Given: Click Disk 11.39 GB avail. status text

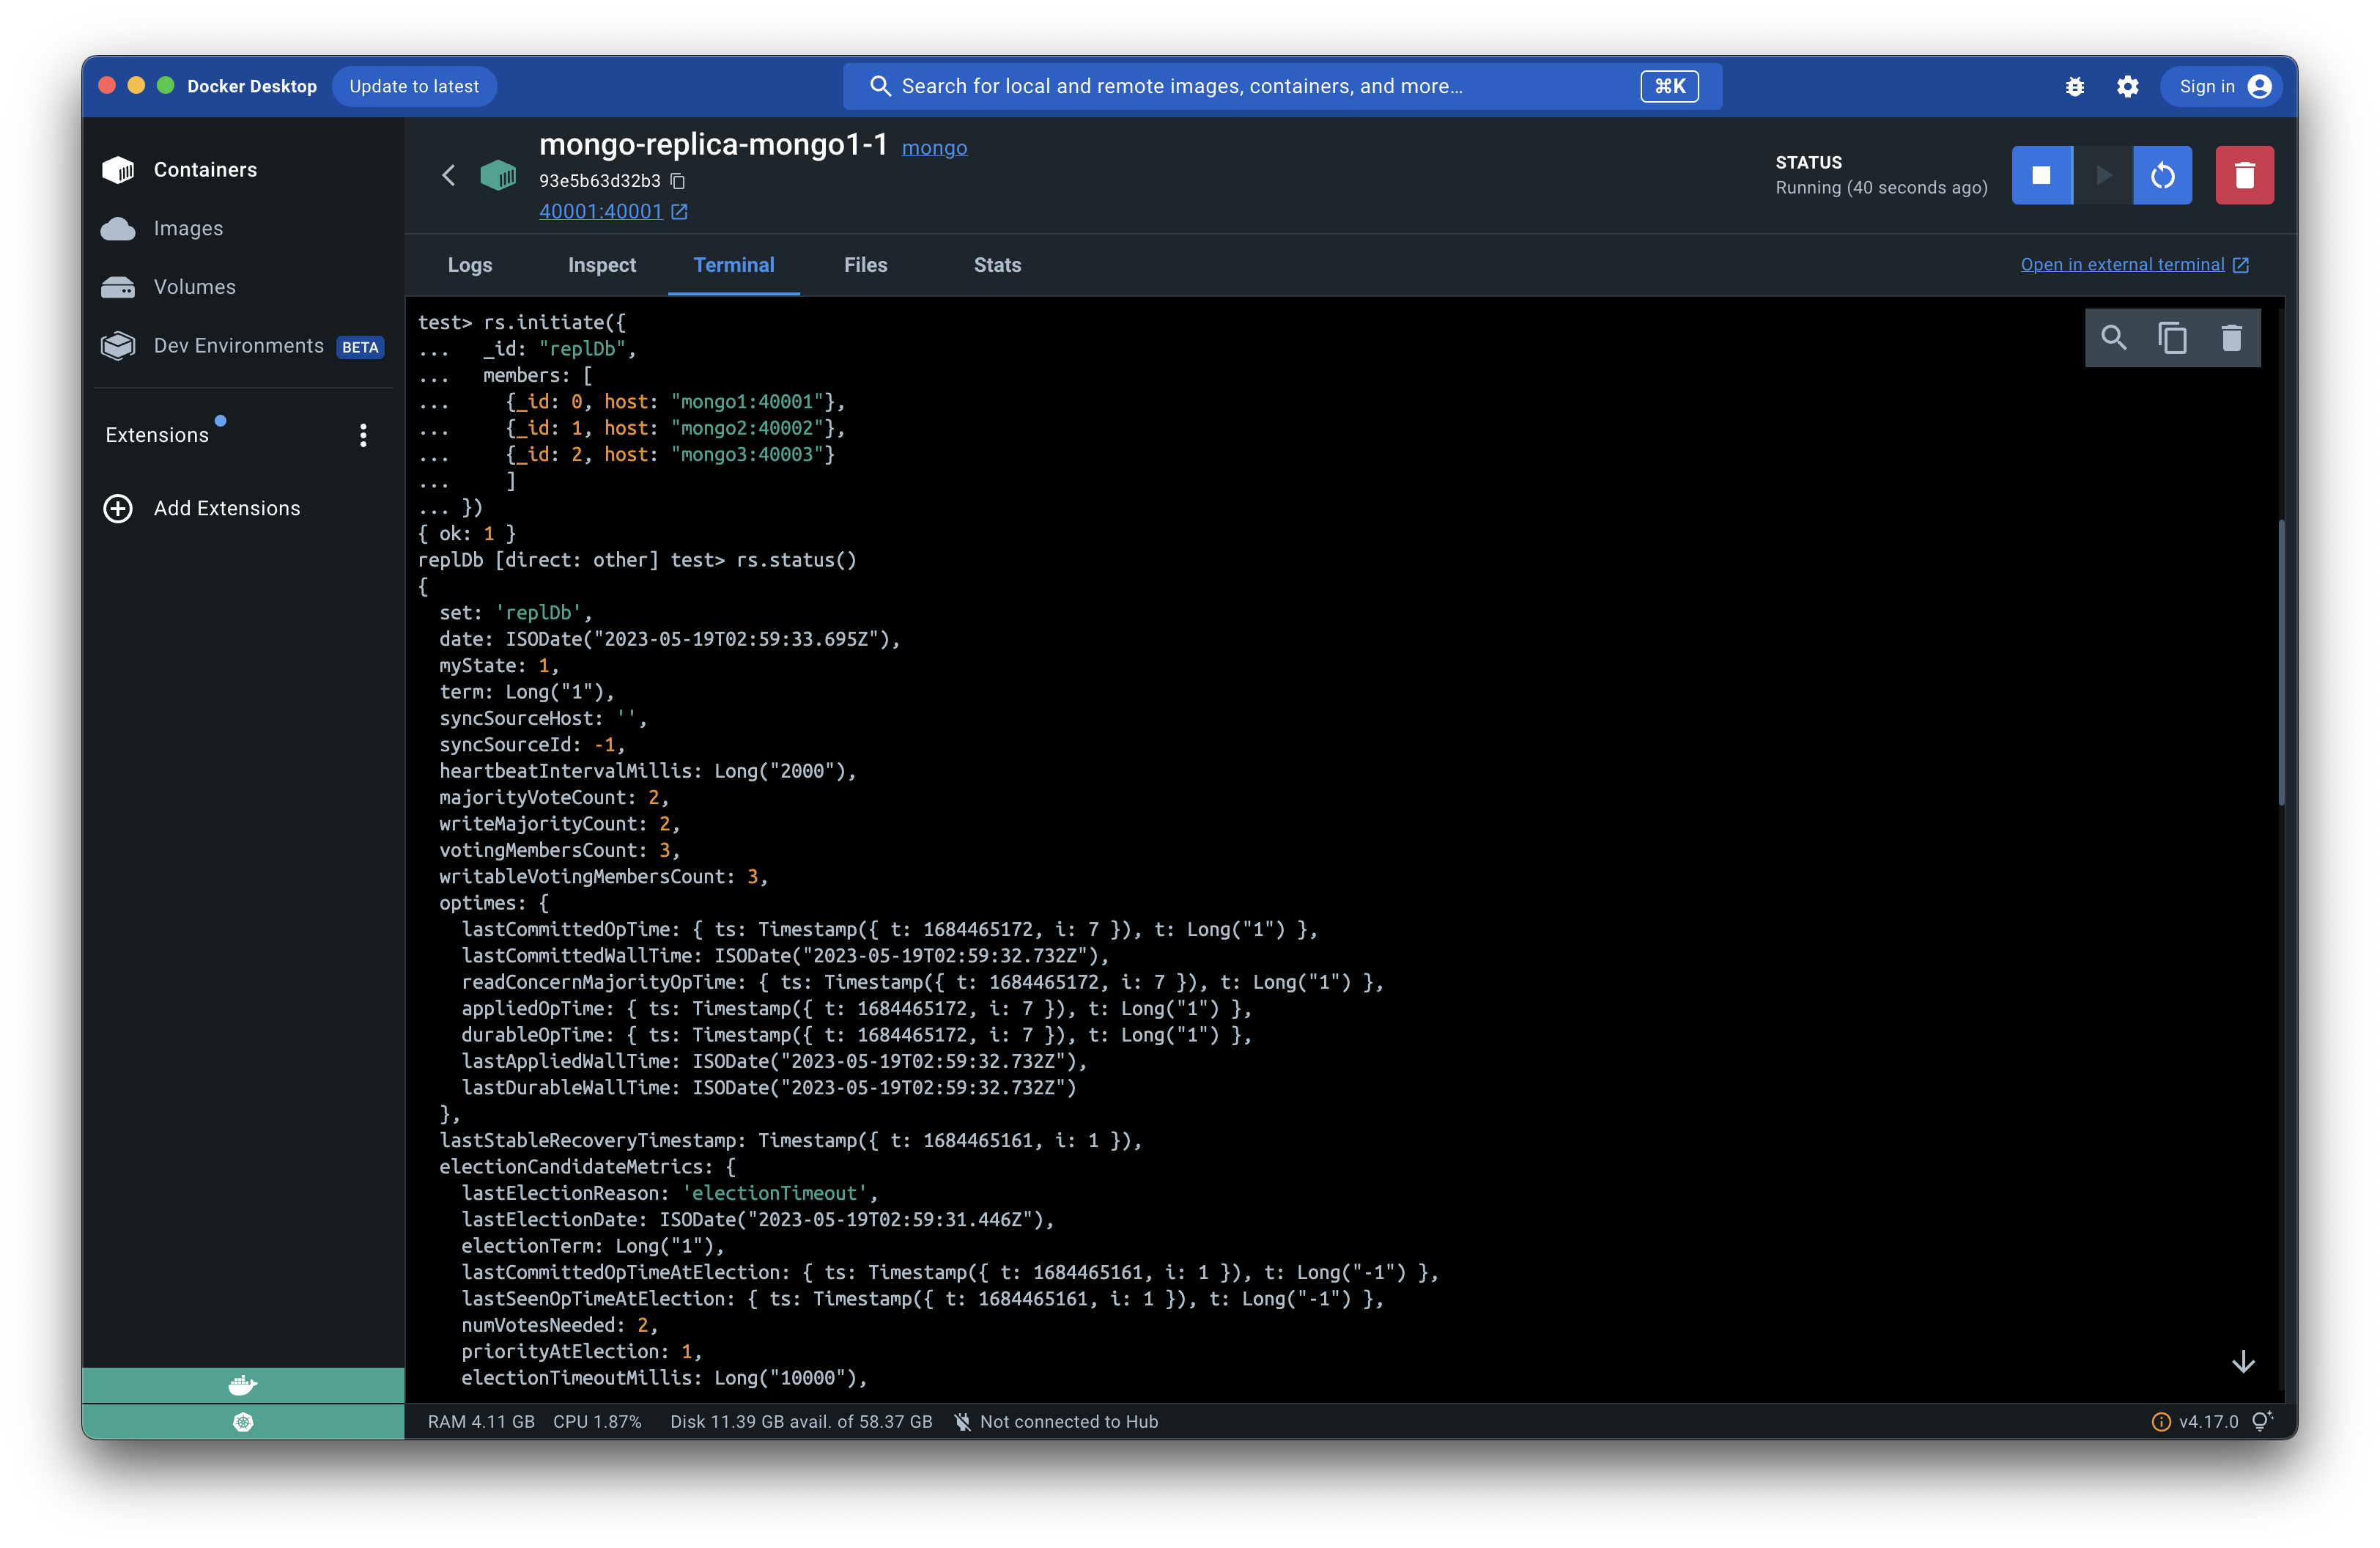Looking at the screenshot, I should pos(801,1422).
